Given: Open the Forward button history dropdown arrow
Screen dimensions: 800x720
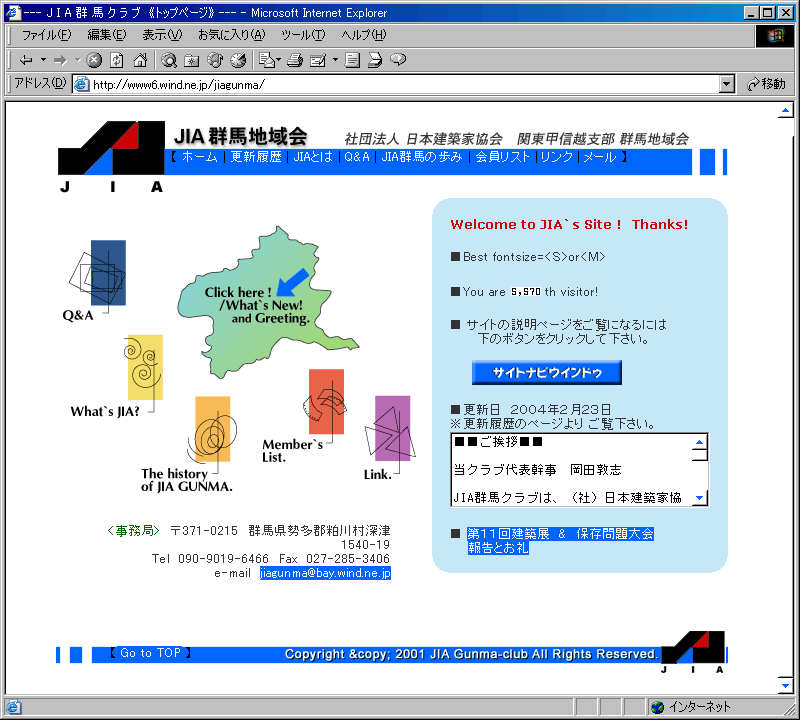Looking at the screenshot, I should pos(78,60).
